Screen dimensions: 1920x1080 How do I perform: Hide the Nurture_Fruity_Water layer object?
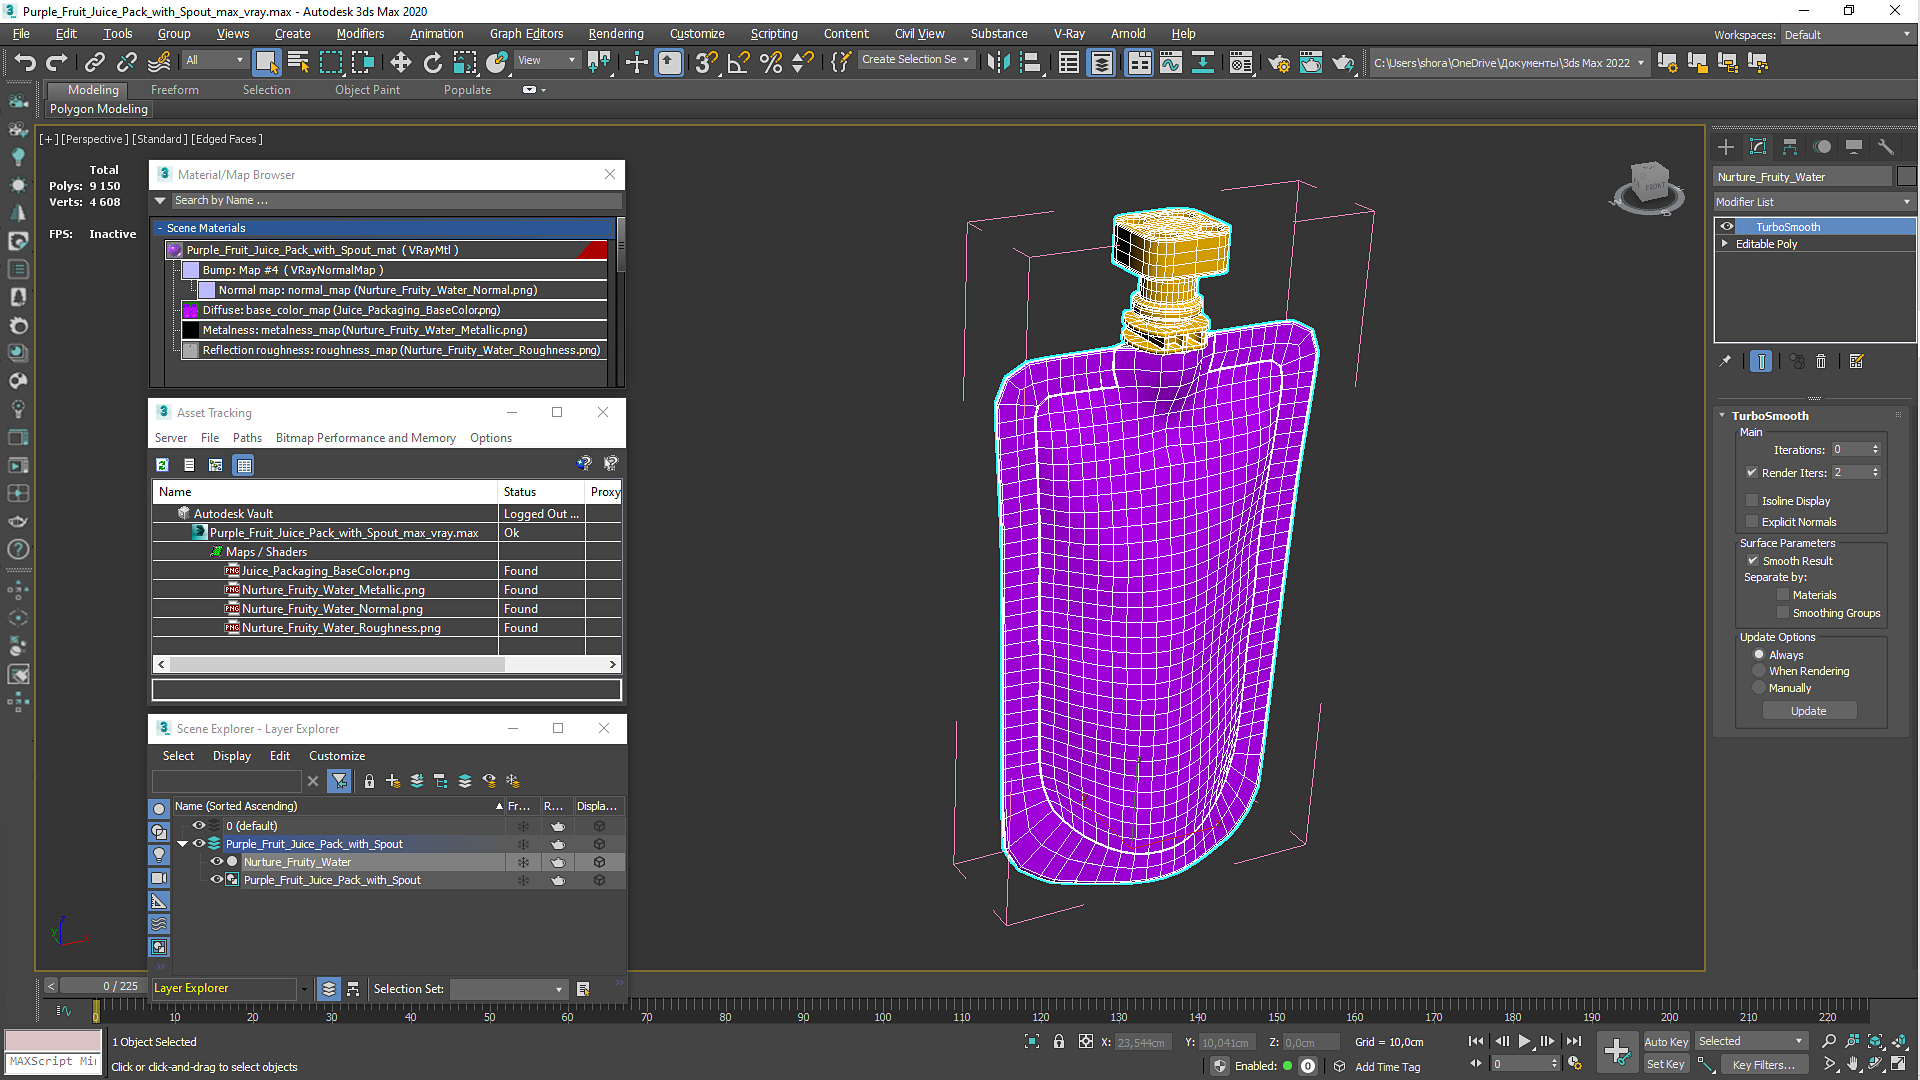(x=216, y=862)
